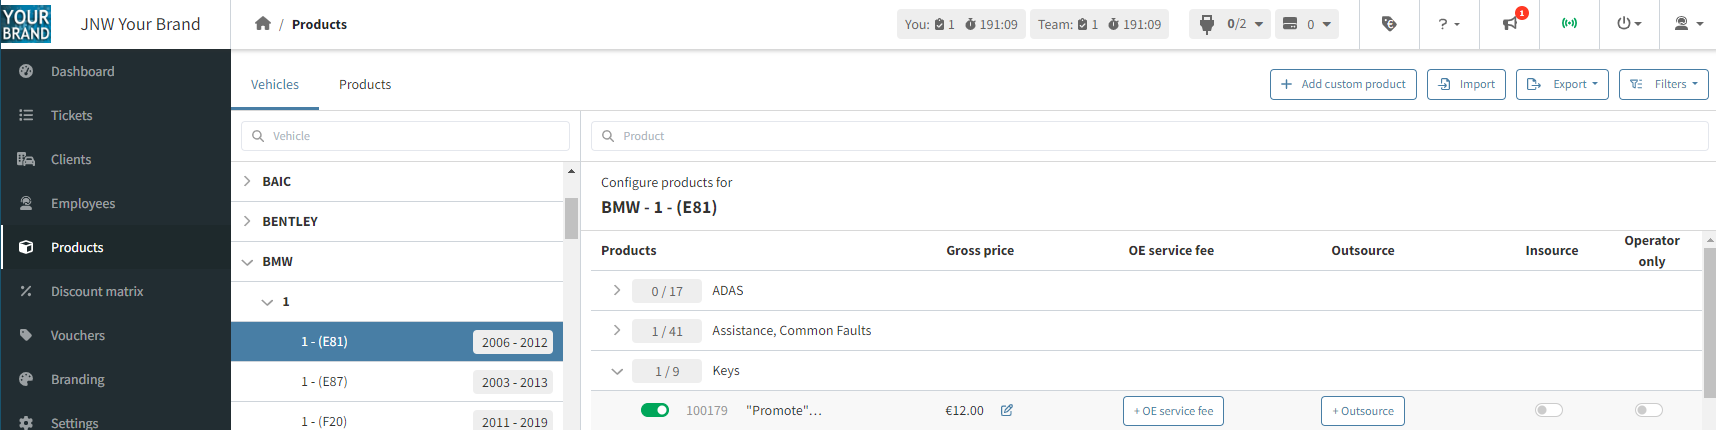Viewport: 1716px width, 430px height.
Task: Open the help question mark menu
Action: click(1449, 24)
